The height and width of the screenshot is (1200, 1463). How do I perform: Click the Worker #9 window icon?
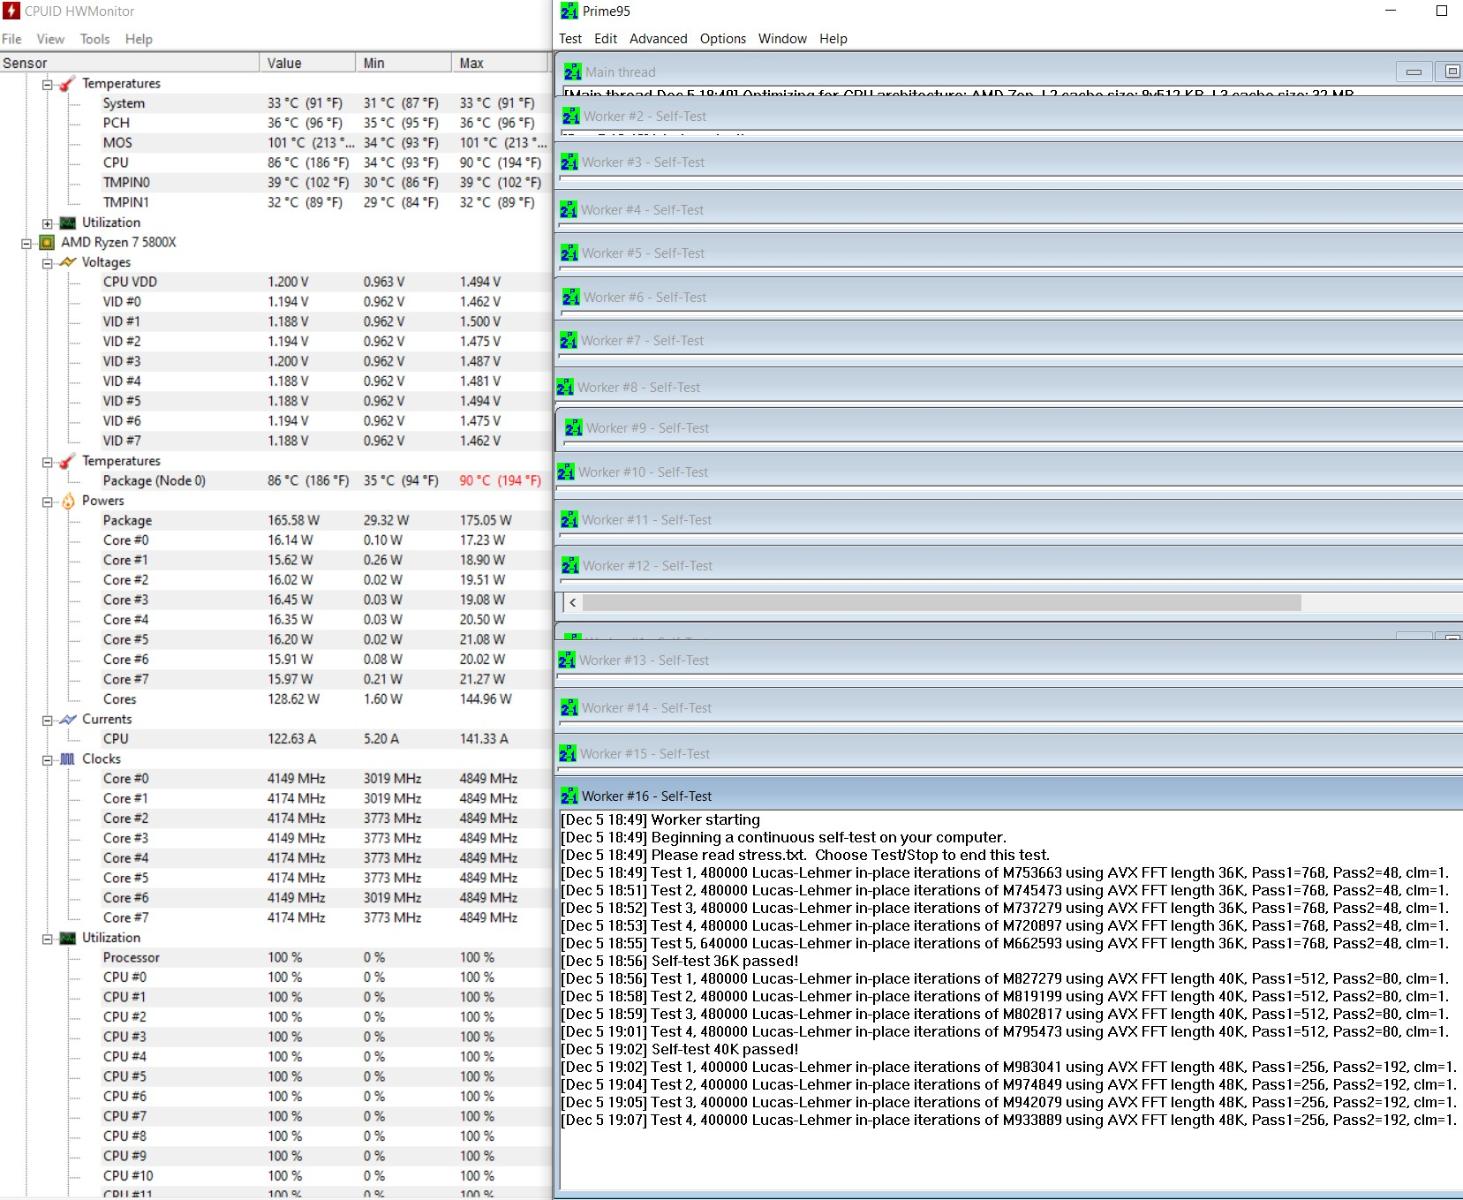pyautogui.click(x=573, y=428)
